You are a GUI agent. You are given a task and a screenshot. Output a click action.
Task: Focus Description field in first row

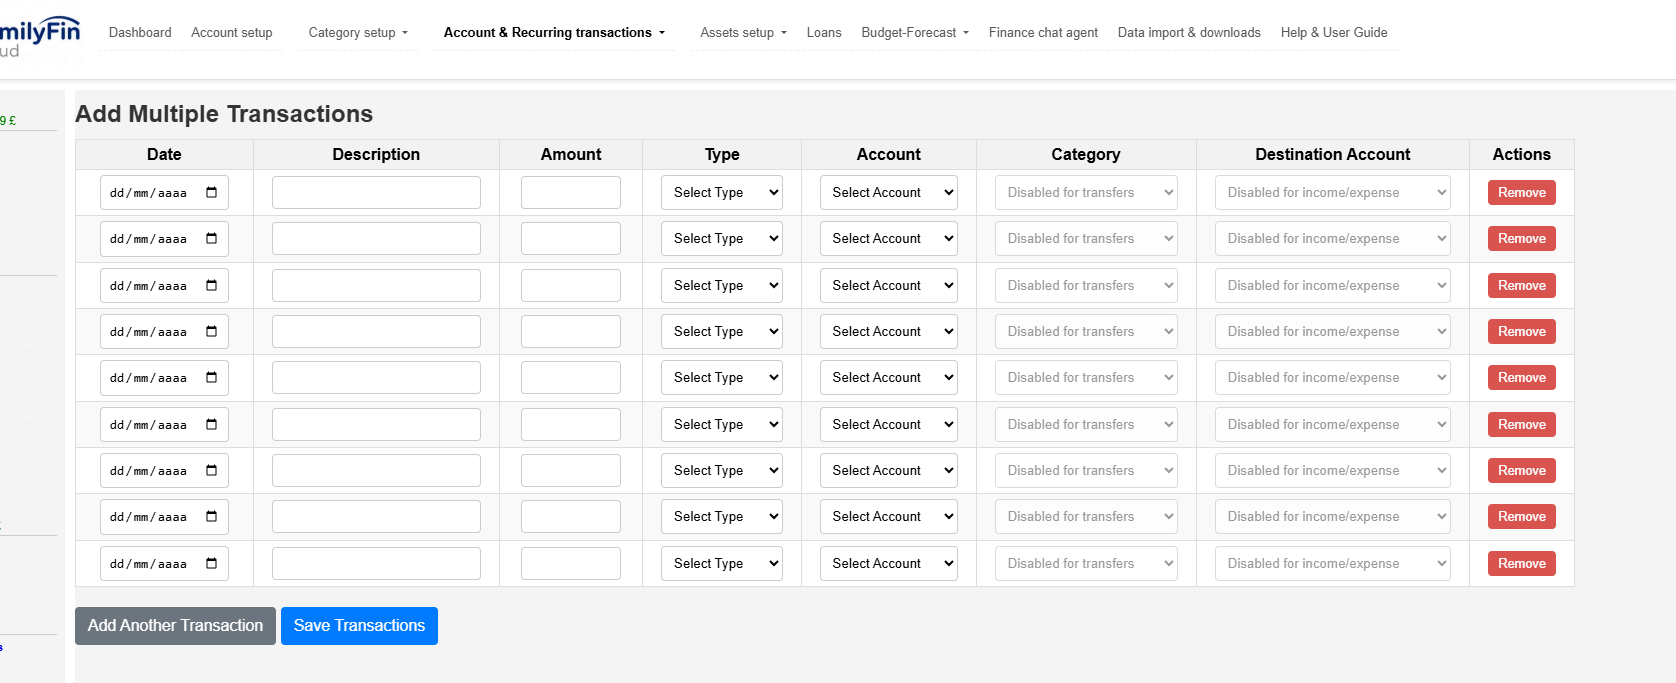point(376,192)
